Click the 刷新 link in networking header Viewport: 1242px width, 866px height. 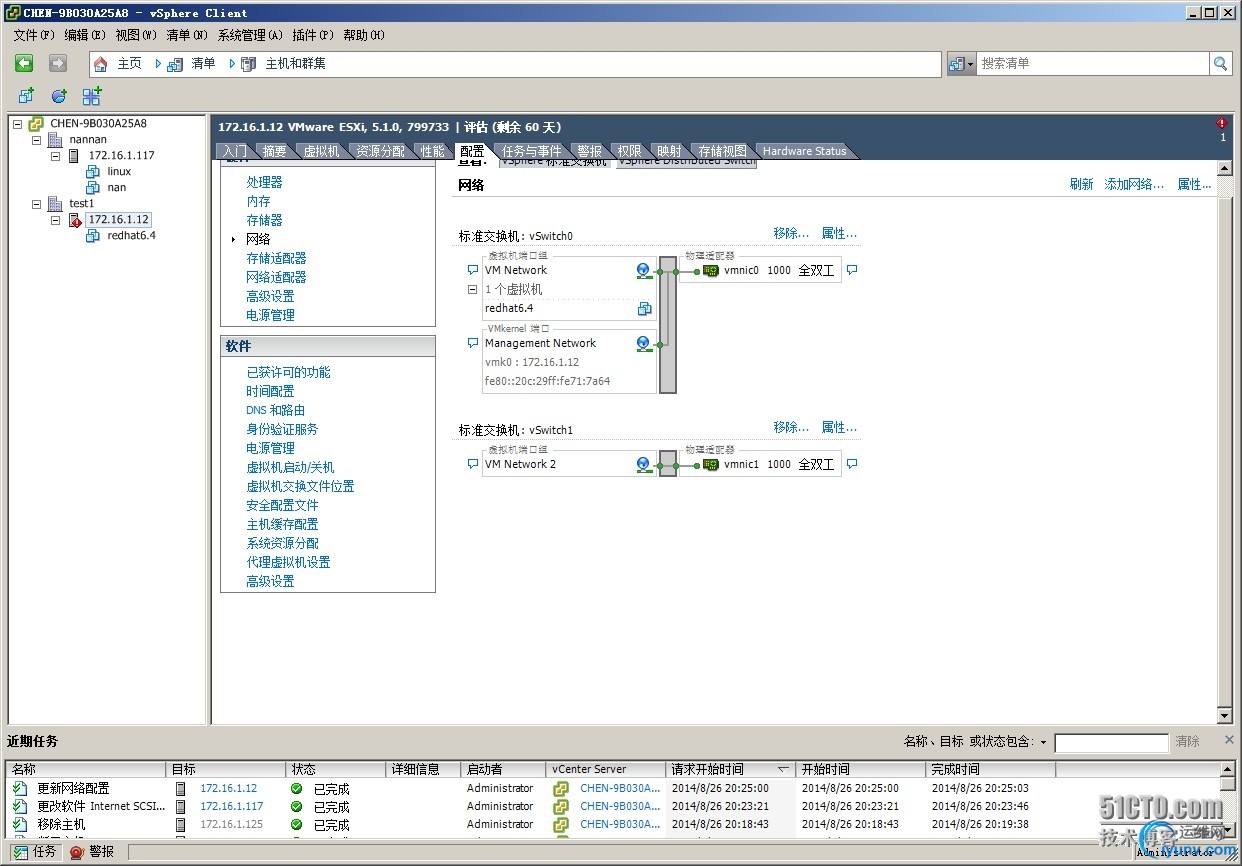point(1081,184)
